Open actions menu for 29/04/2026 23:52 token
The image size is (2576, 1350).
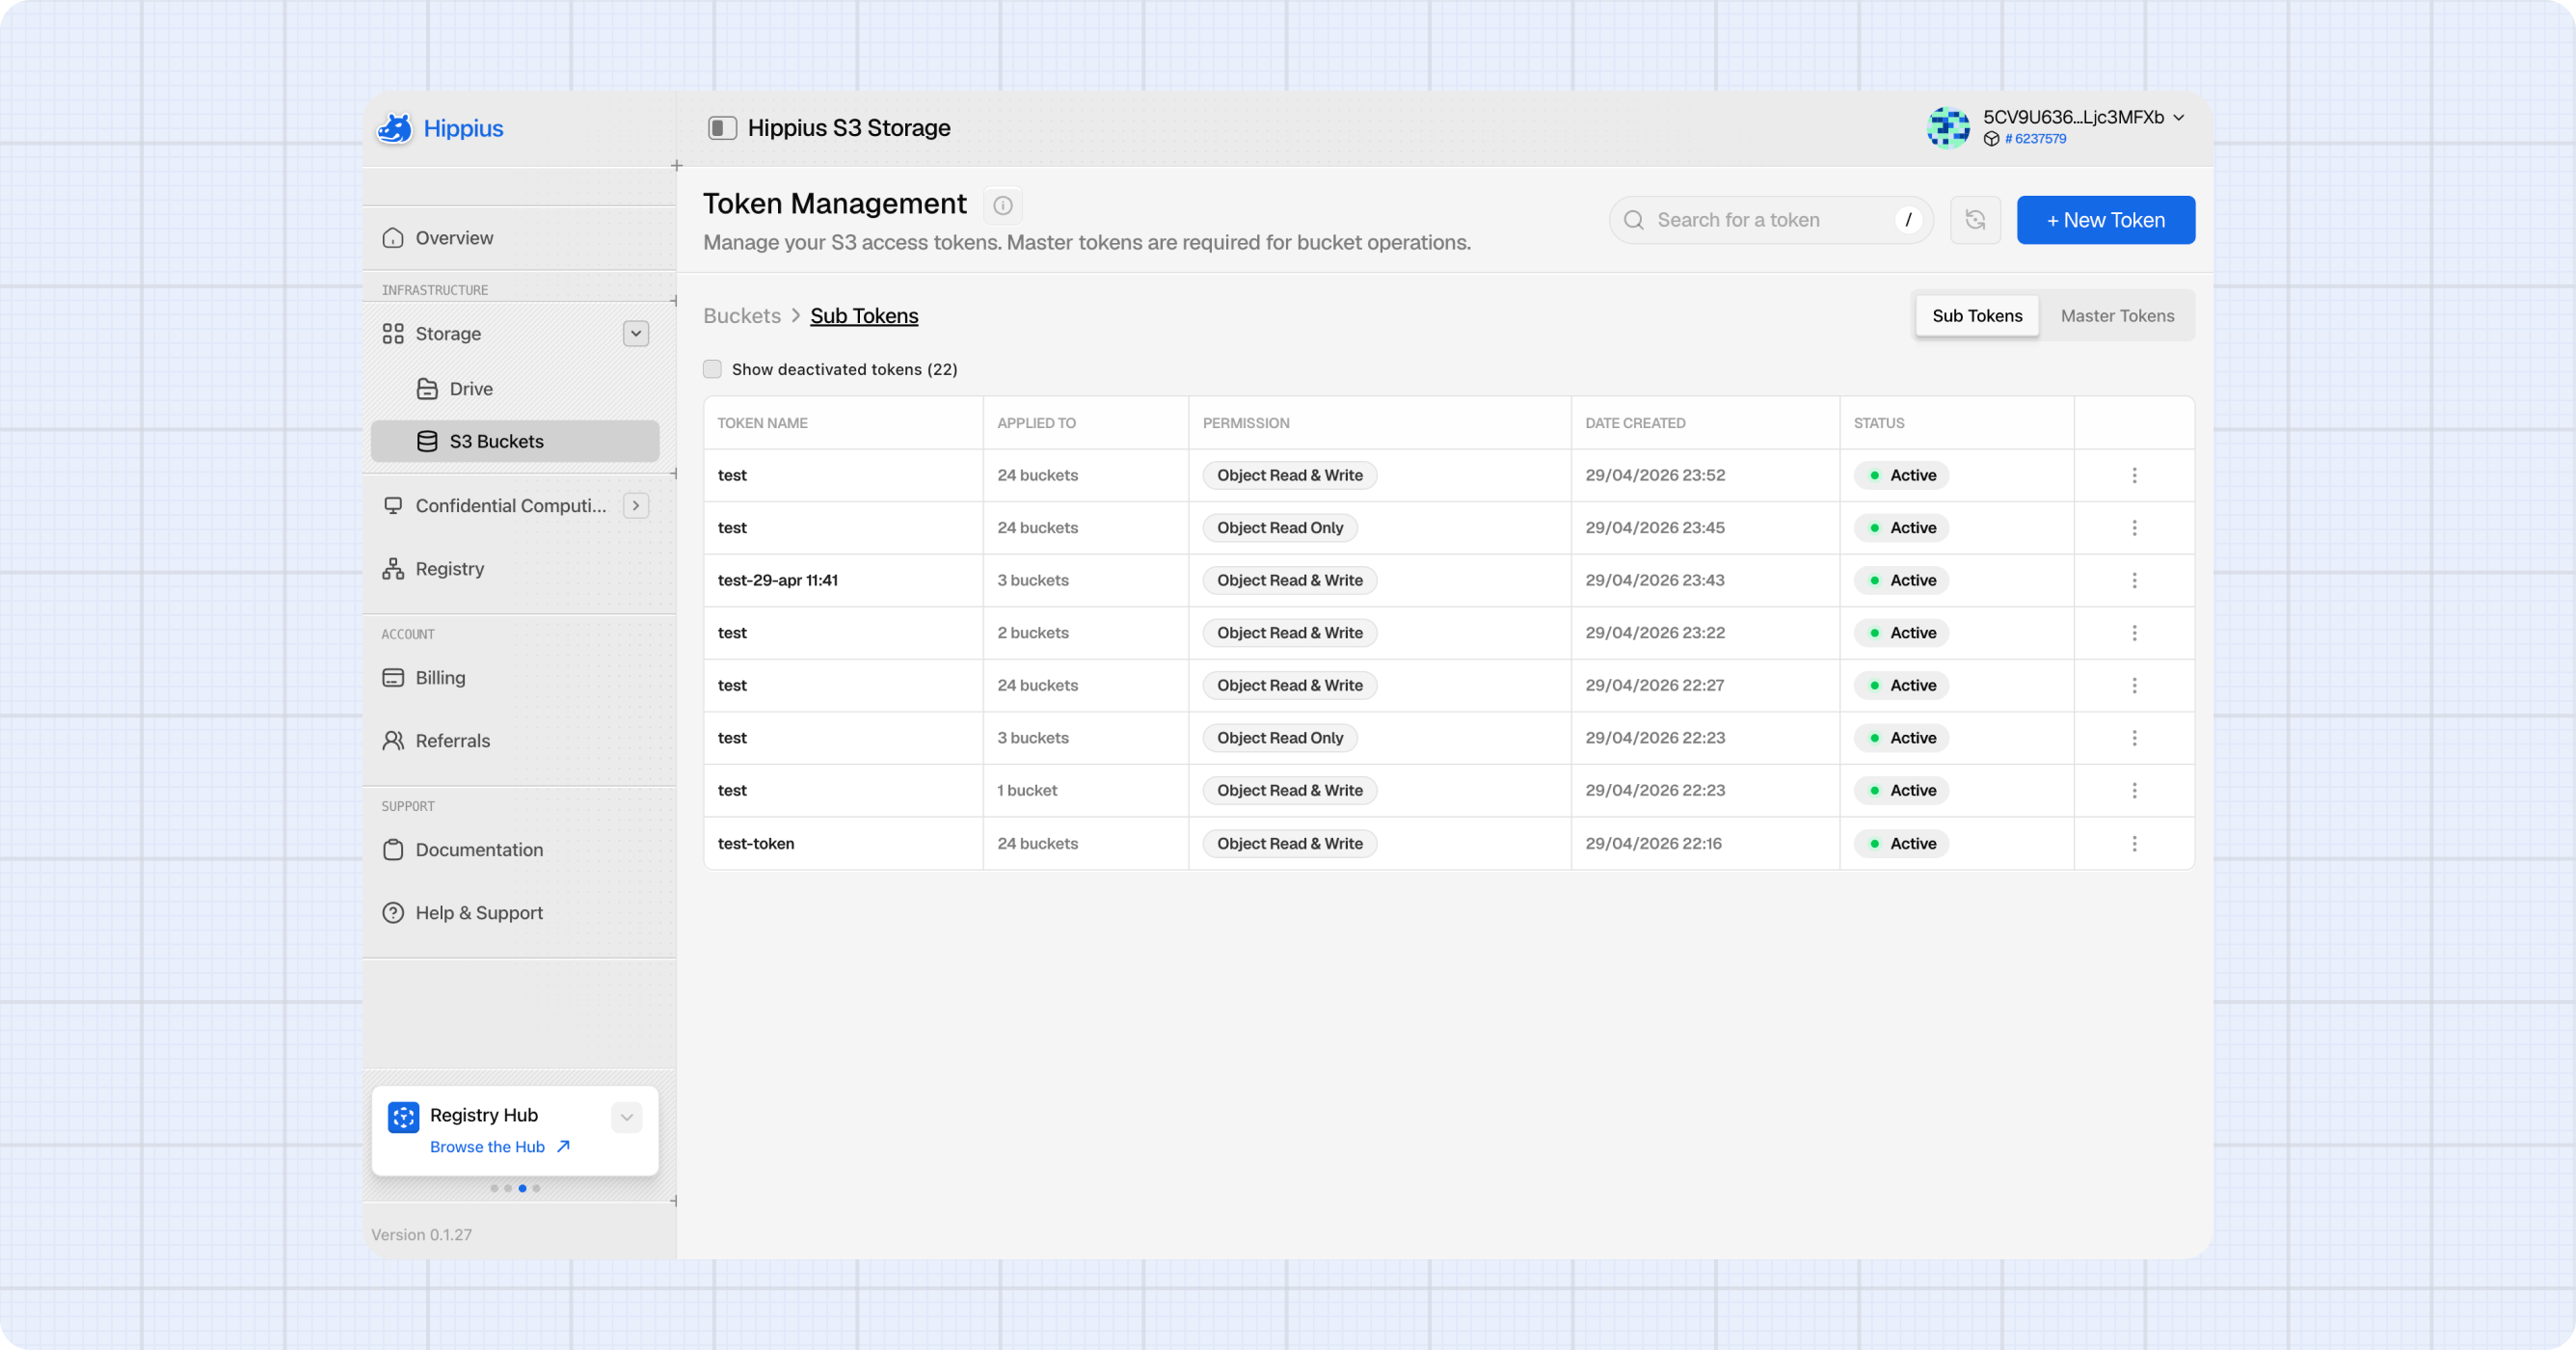click(2134, 476)
